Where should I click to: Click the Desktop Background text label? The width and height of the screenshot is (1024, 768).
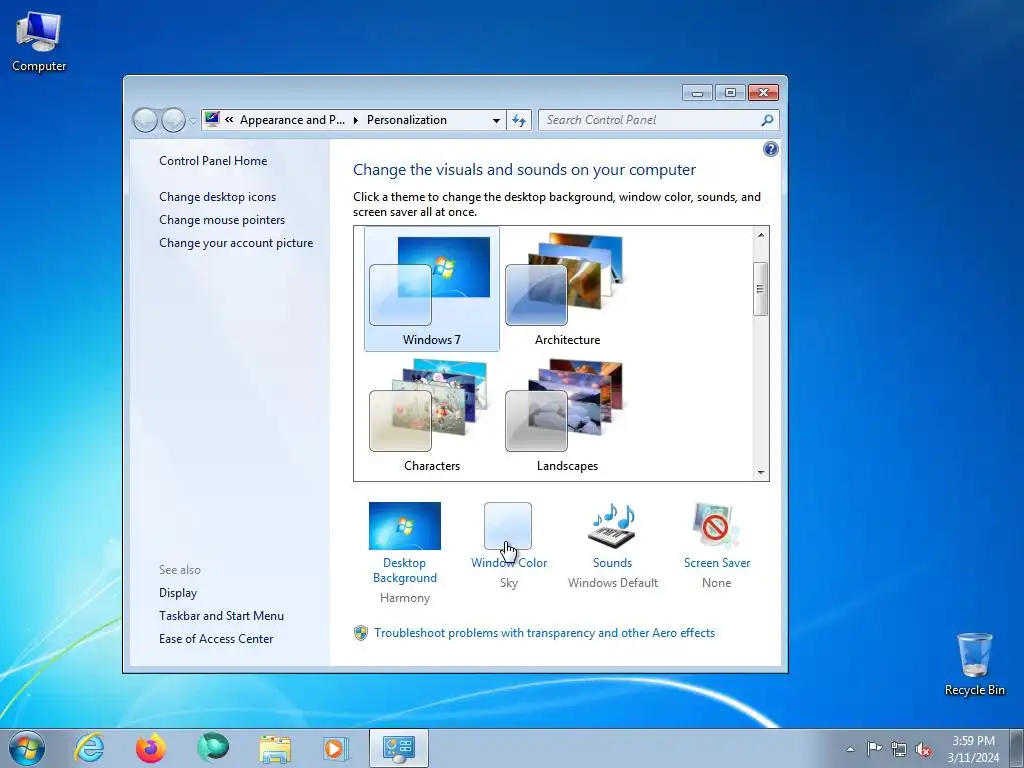[x=404, y=570]
